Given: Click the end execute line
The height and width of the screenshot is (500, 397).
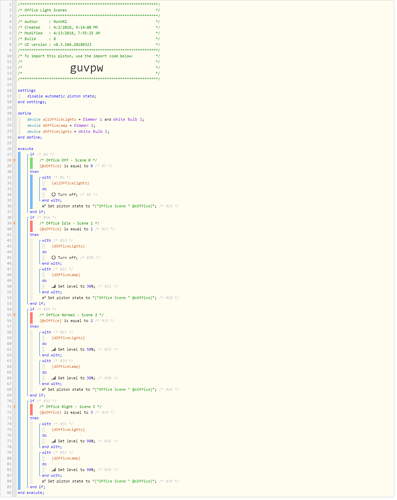Looking at the screenshot, I should pyautogui.click(x=31, y=493).
